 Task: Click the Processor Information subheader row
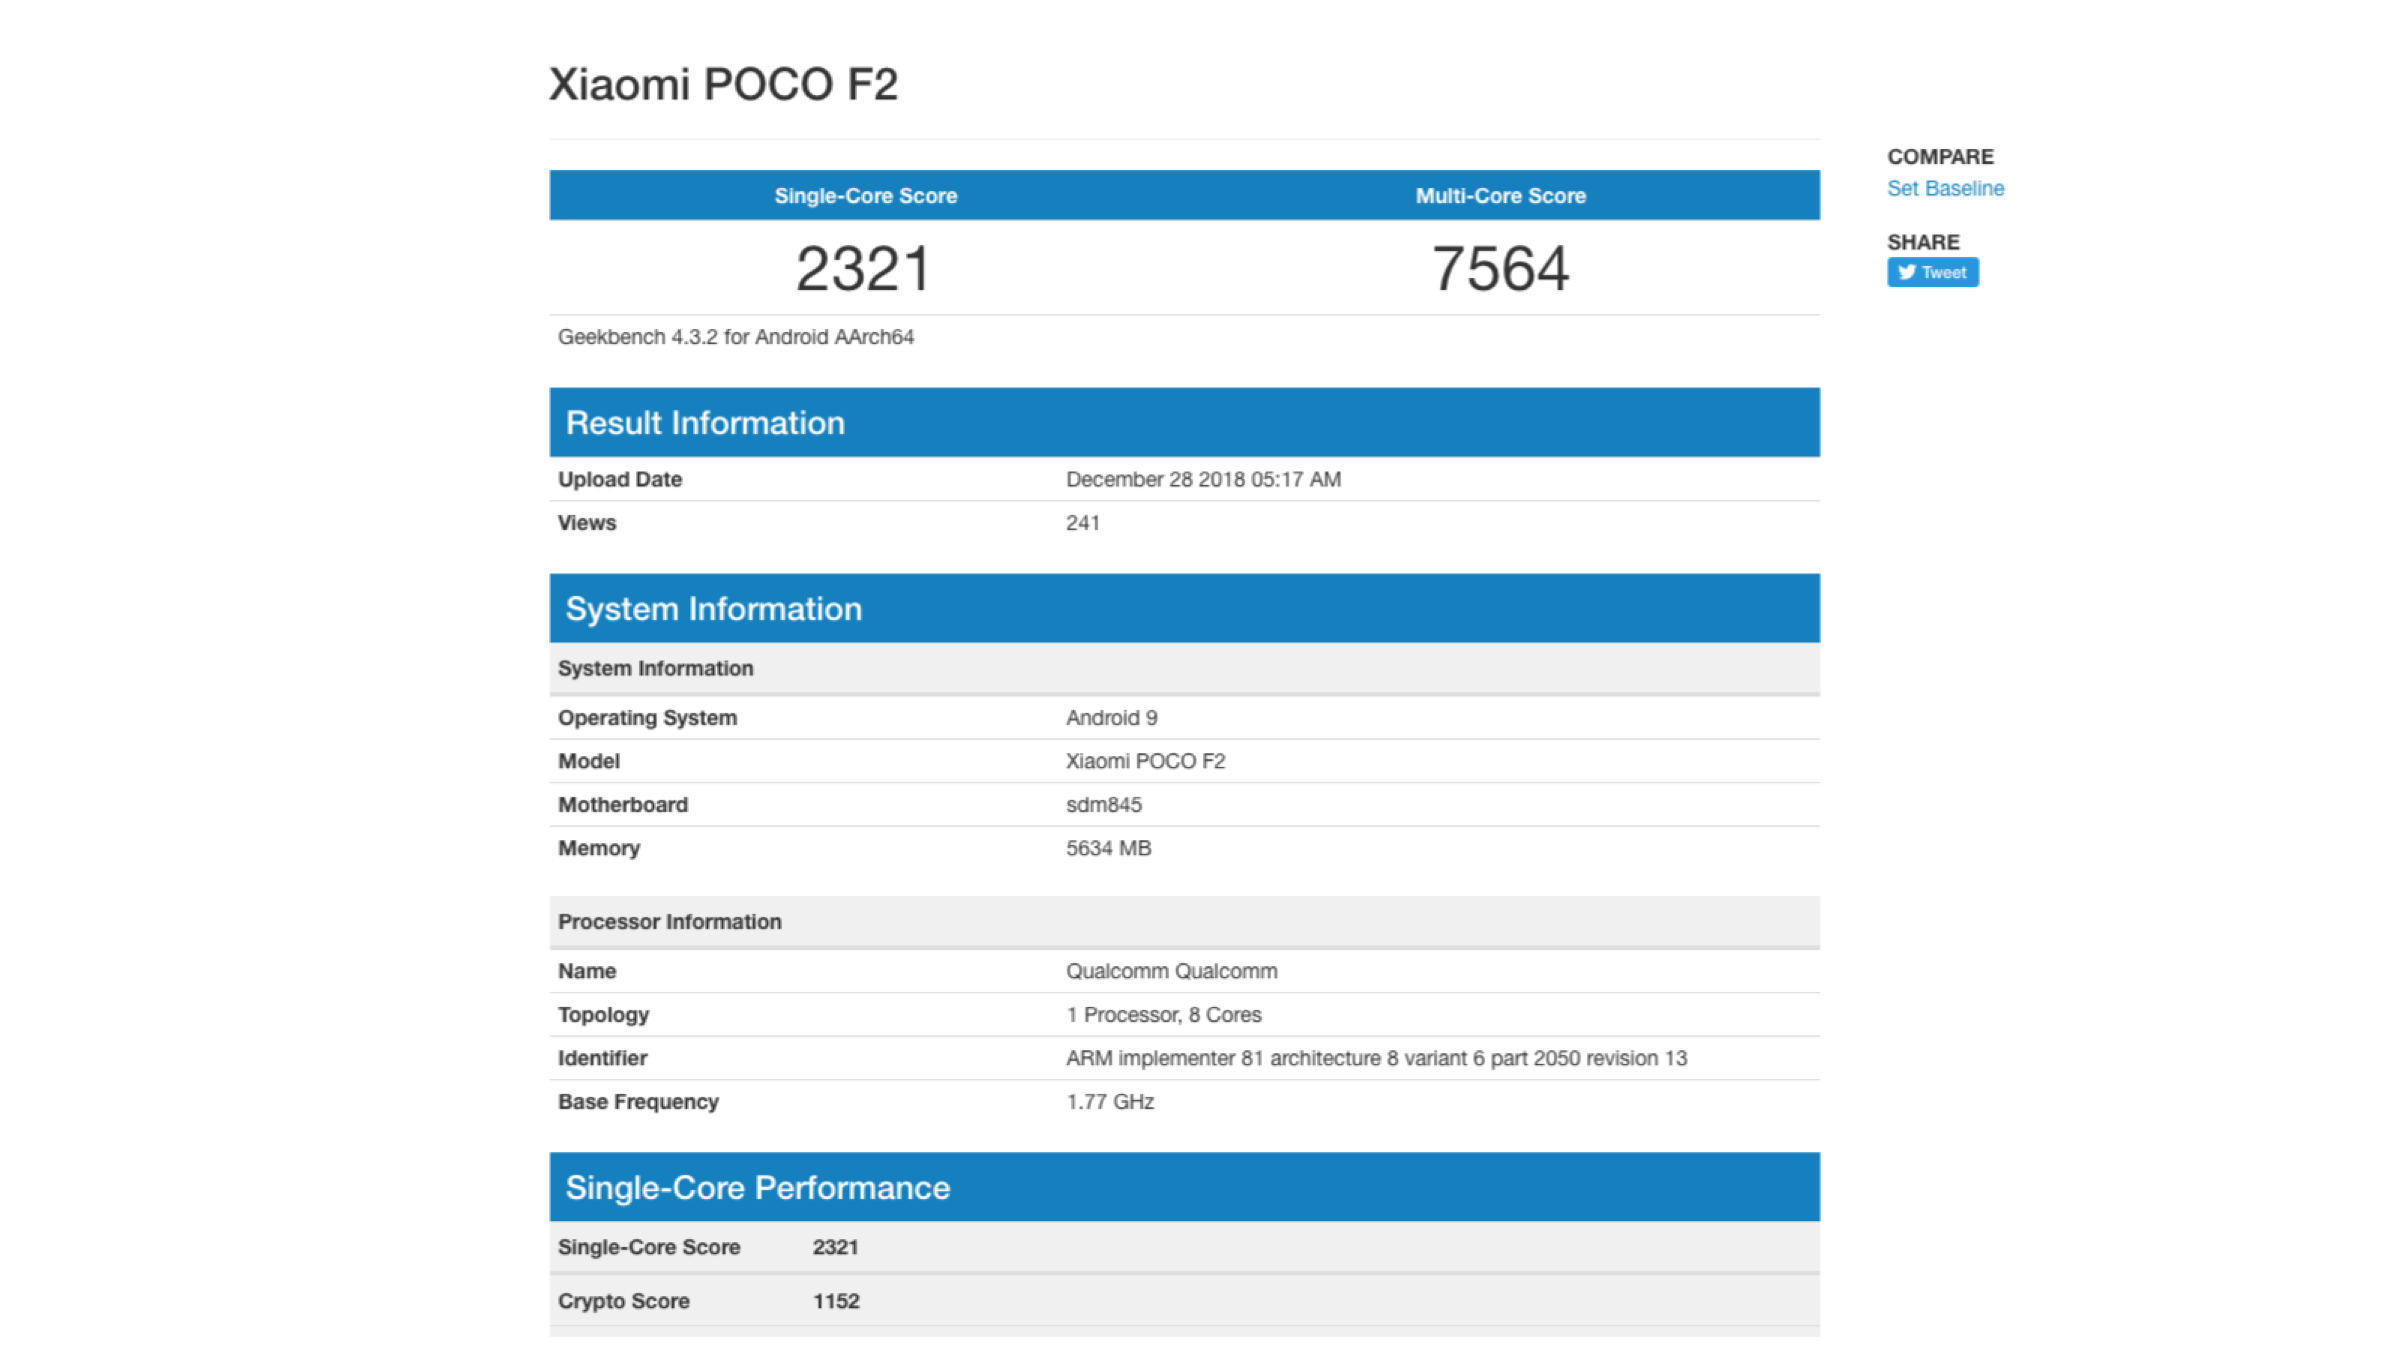pos(669,922)
